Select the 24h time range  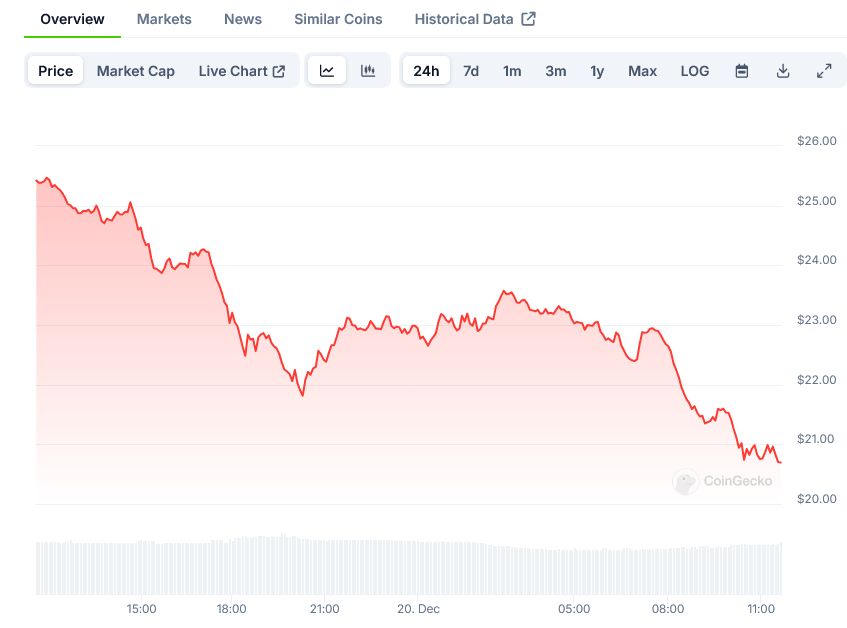coord(426,71)
